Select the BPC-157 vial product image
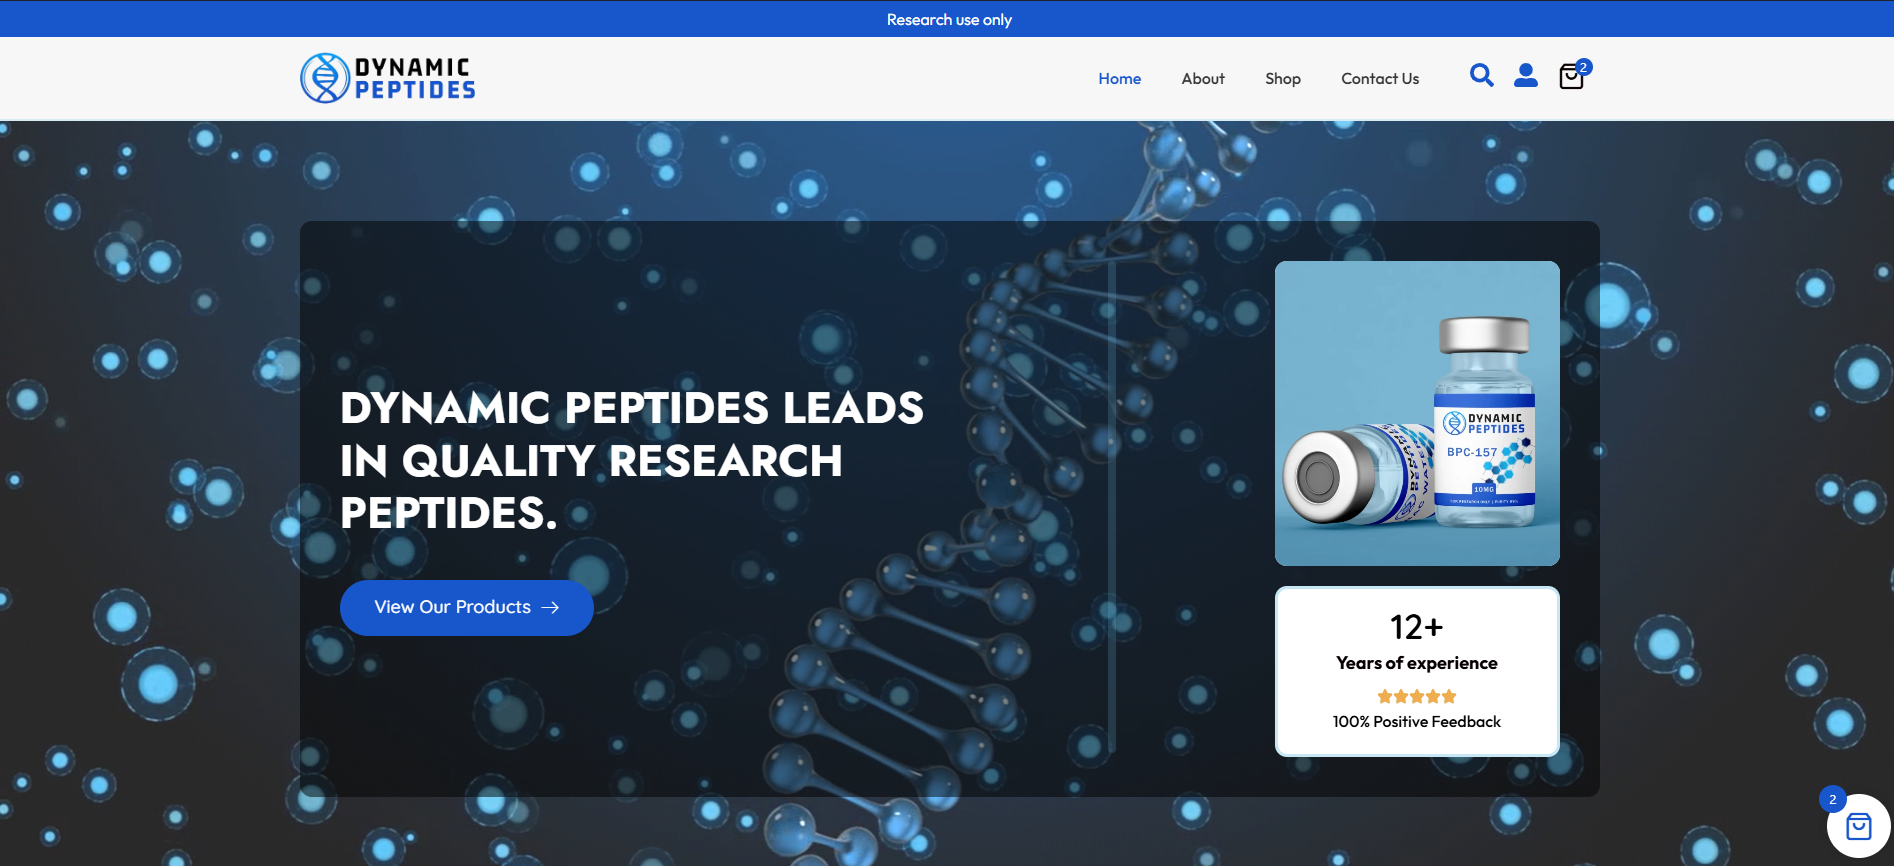The image size is (1894, 866). 1417,414
